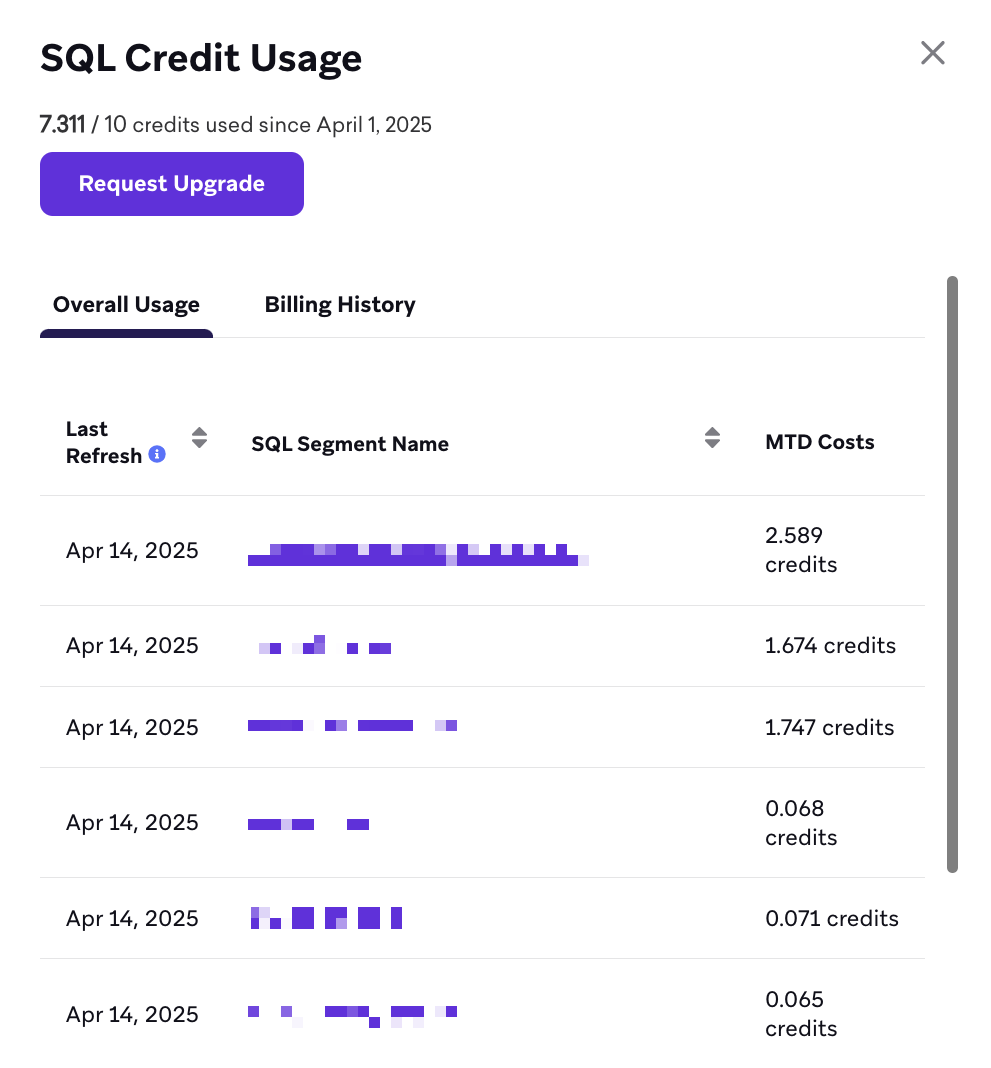
Task: Switch to the Overall Usage tab
Action: [x=126, y=304]
